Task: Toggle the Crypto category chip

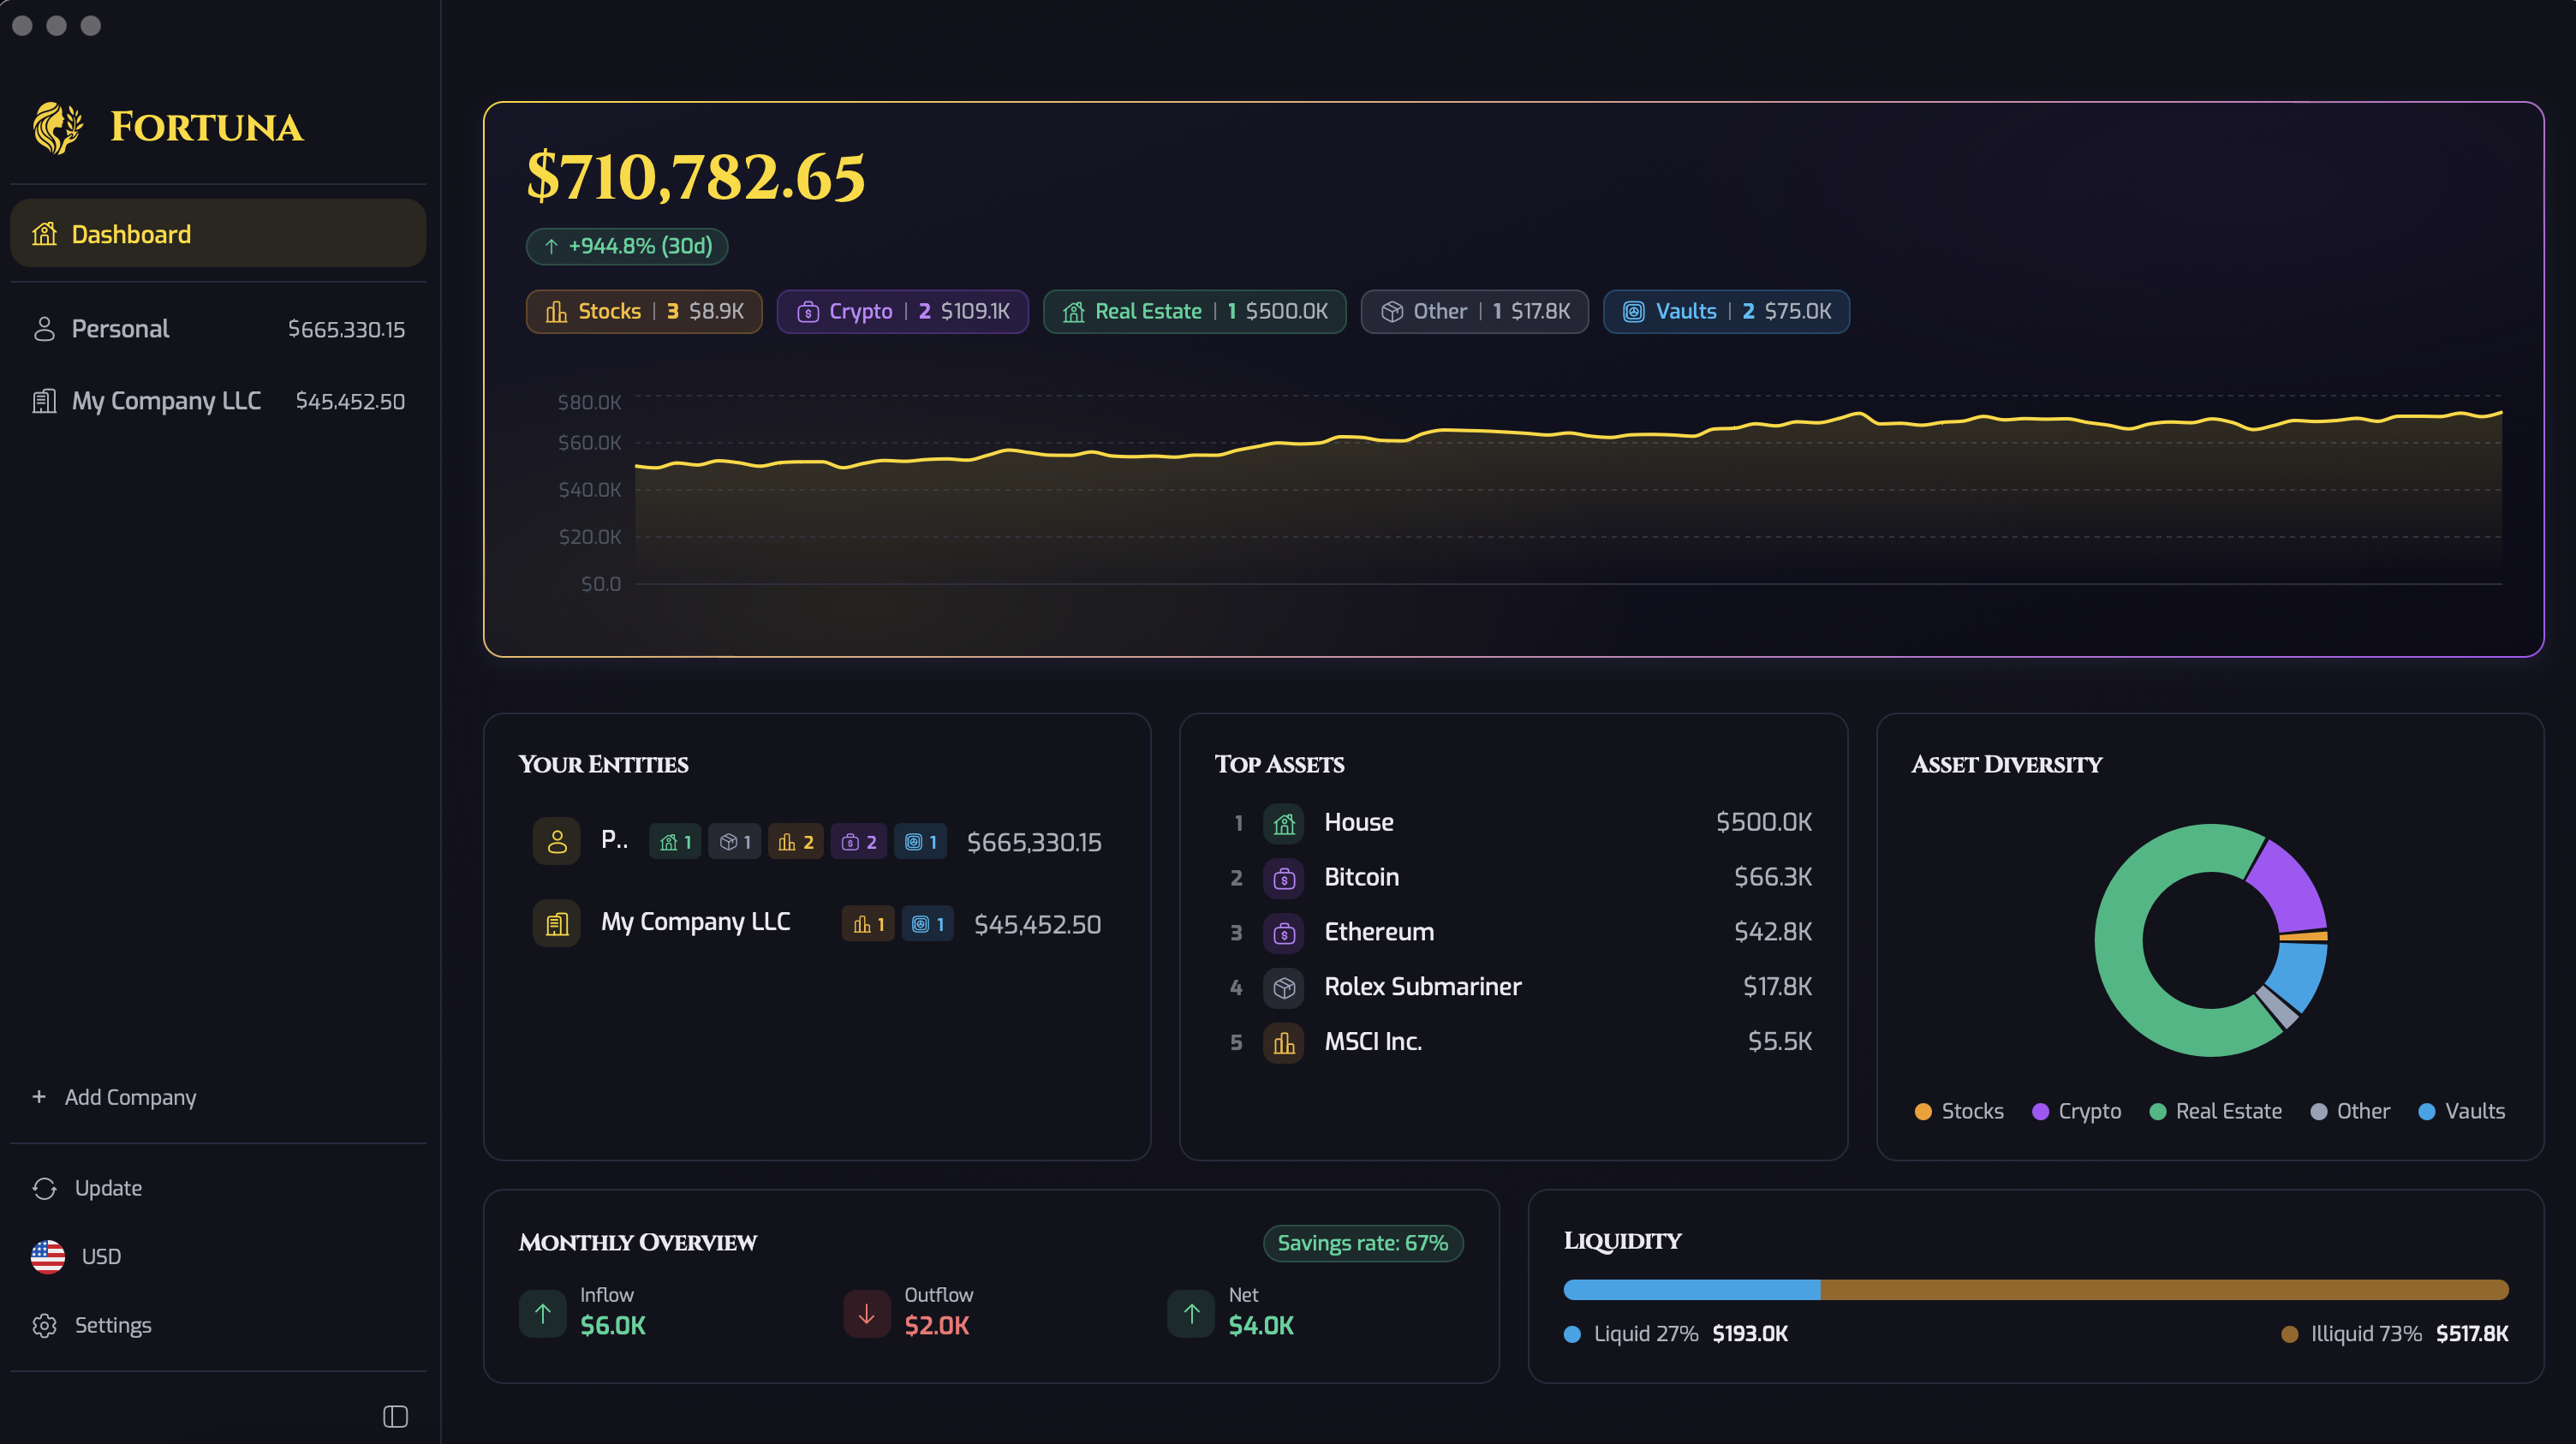Action: tap(902, 312)
